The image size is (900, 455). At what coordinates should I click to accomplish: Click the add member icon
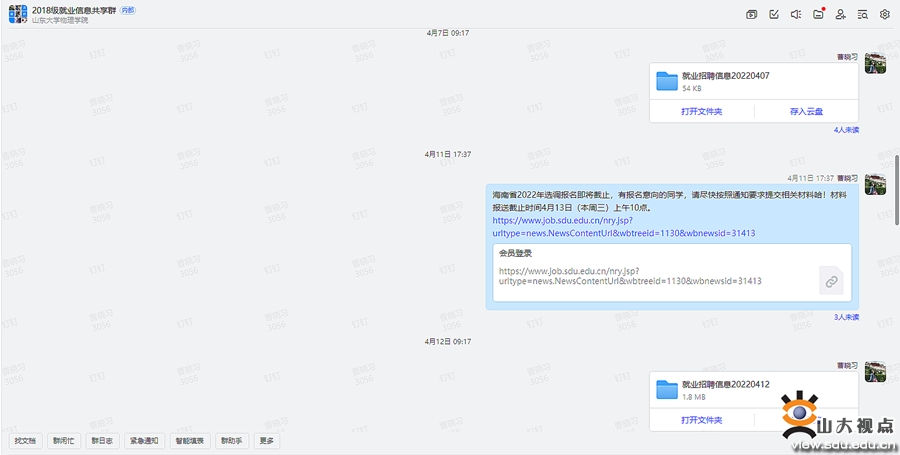841,14
